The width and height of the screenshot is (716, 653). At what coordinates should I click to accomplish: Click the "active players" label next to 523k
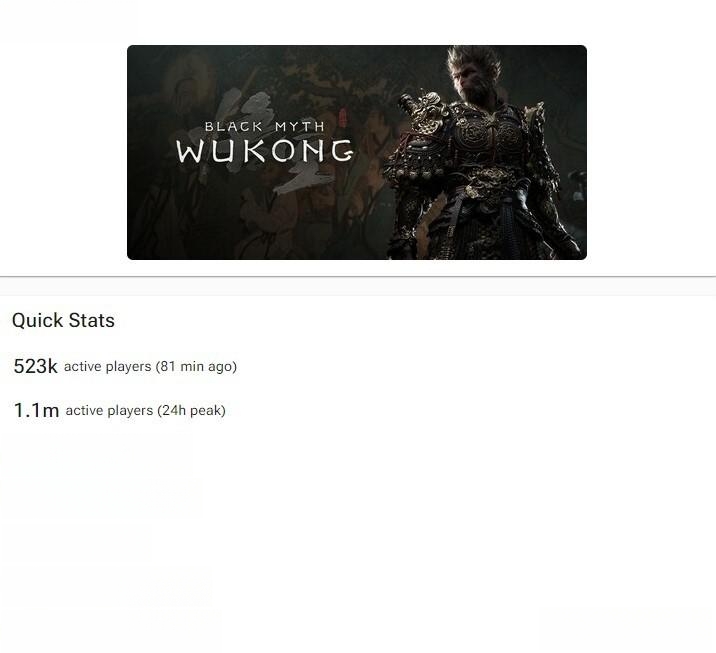pyautogui.click(x=108, y=367)
